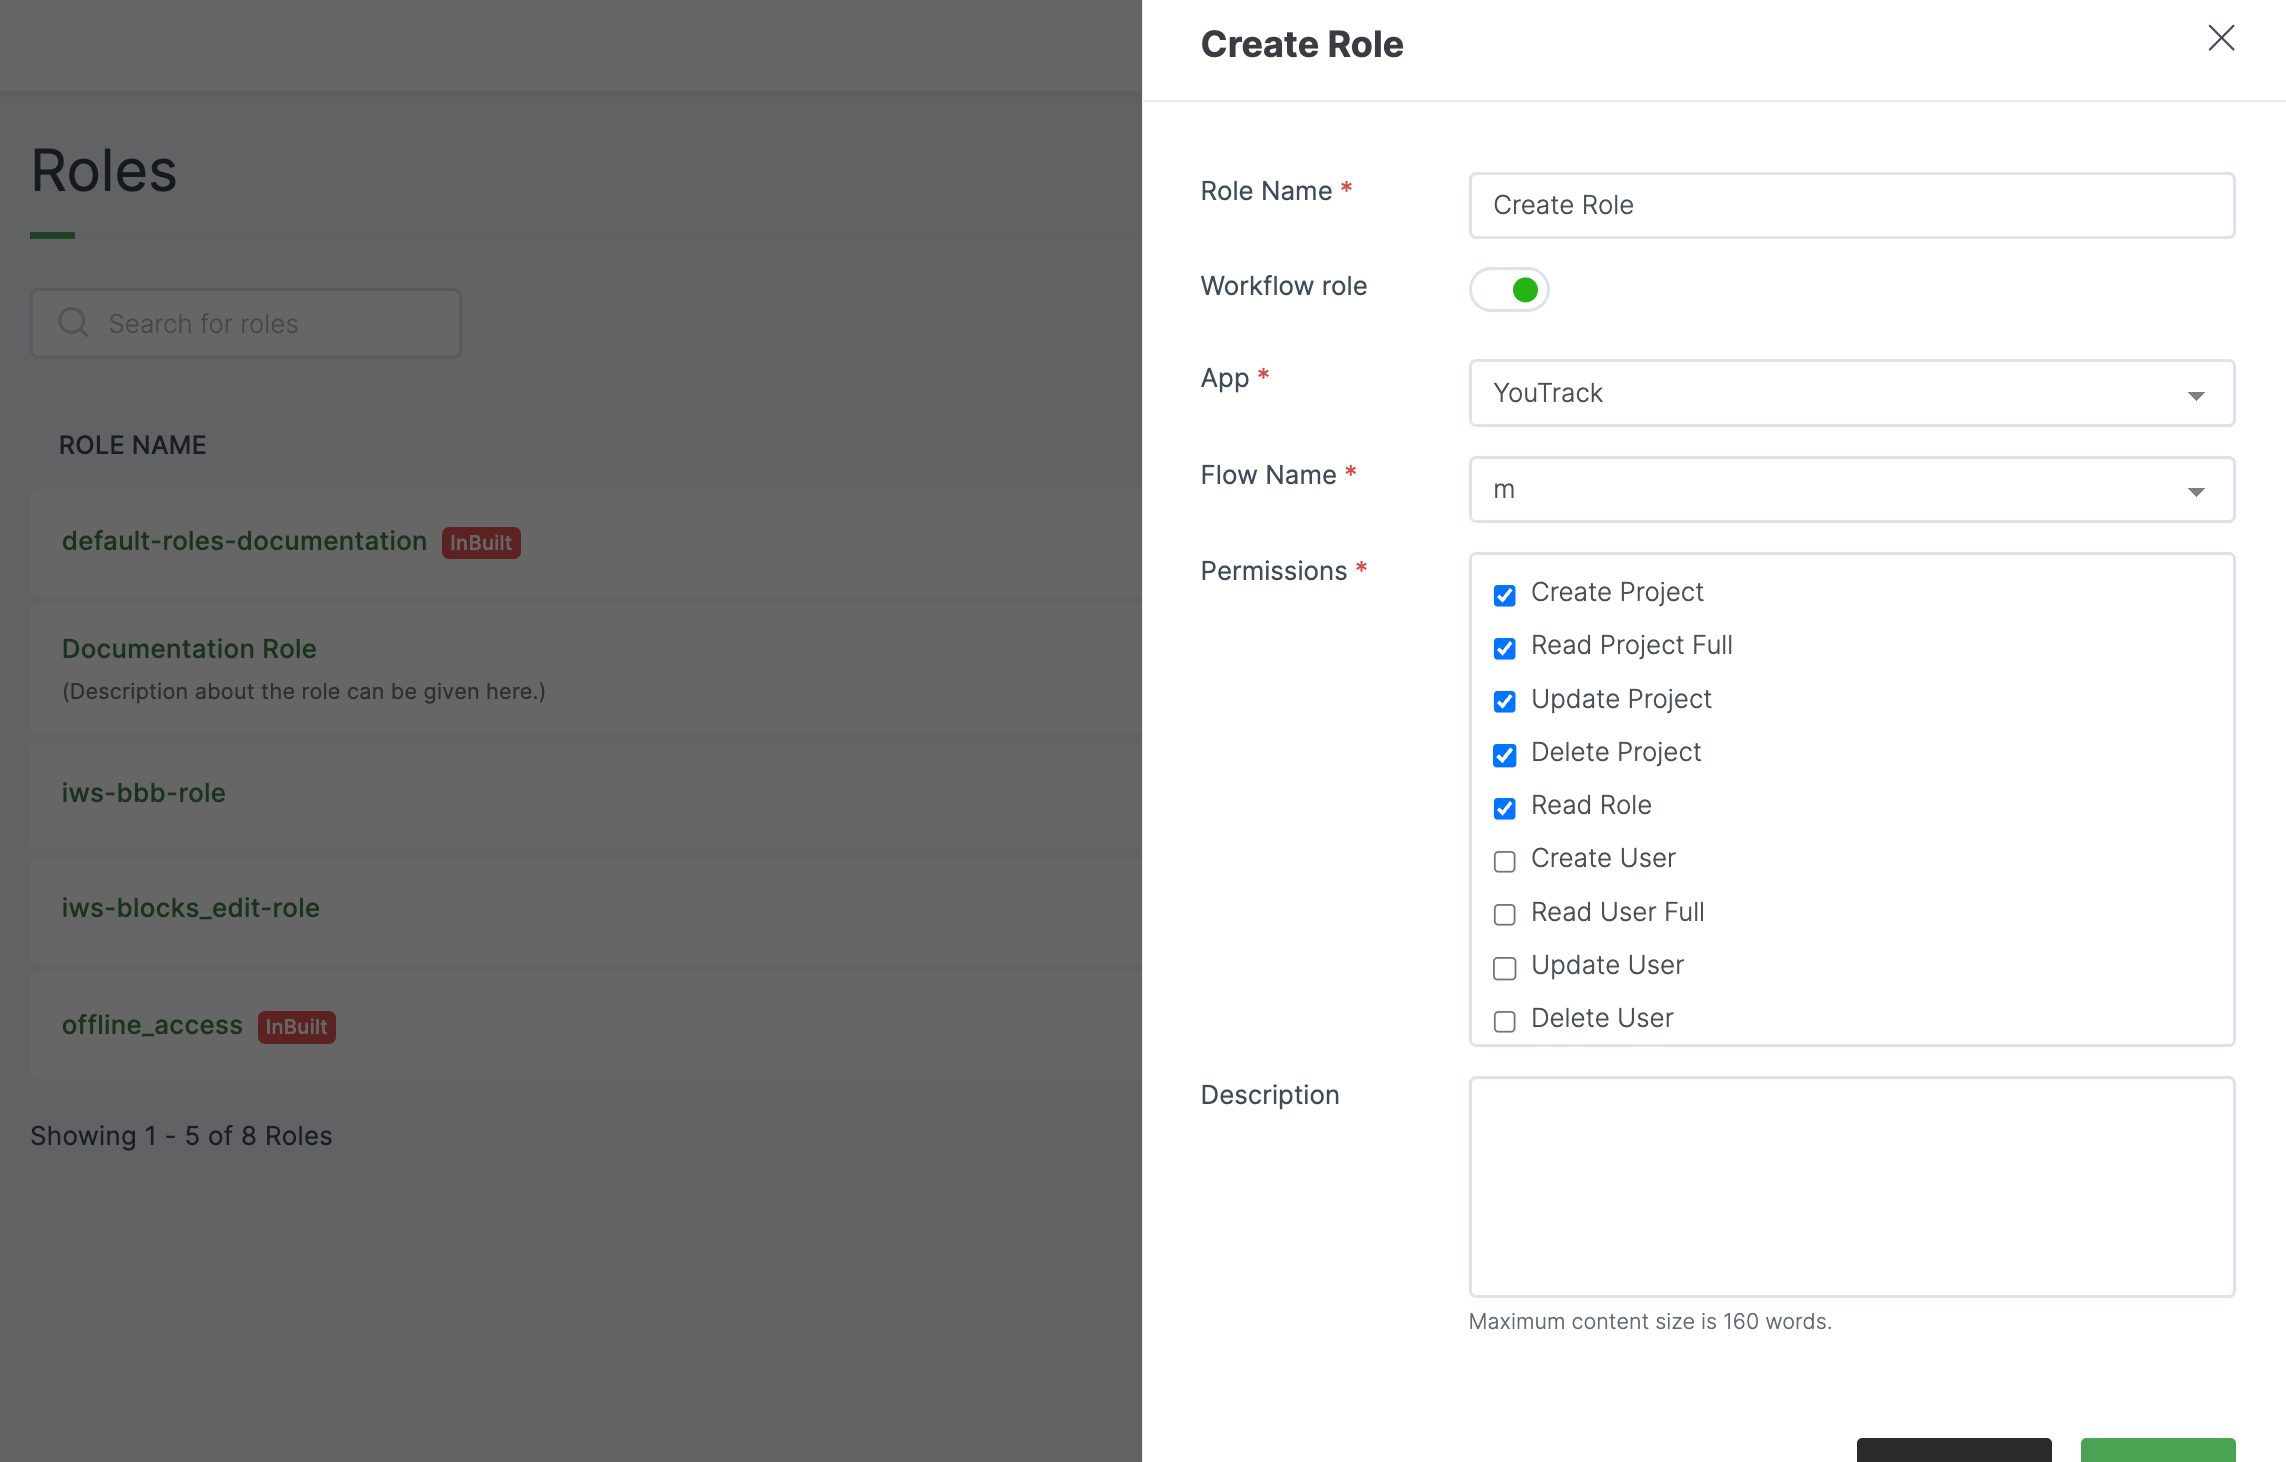Check the Update User permission
The width and height of the screenshot is (2286, 1462).
(1504, 968)
